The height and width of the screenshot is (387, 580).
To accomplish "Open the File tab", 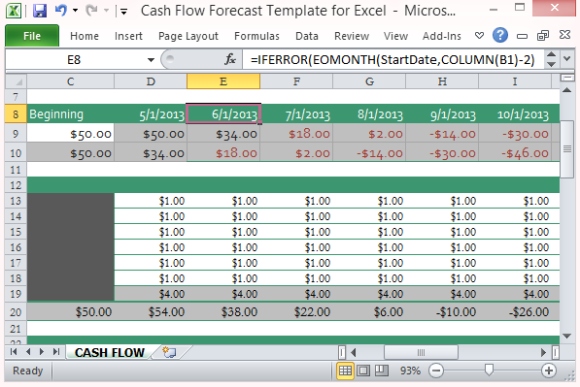I will [x=32, y=36].
